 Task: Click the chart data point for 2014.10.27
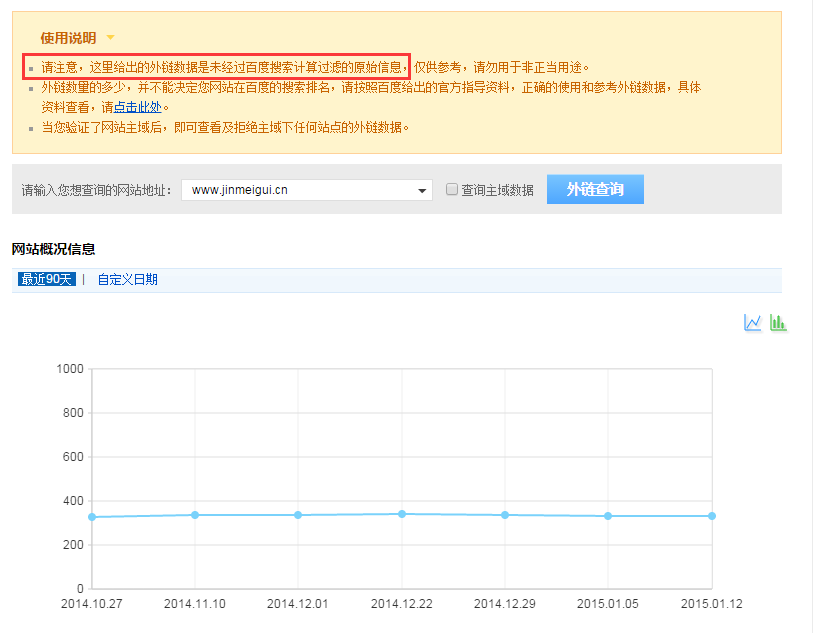(92, 517)
